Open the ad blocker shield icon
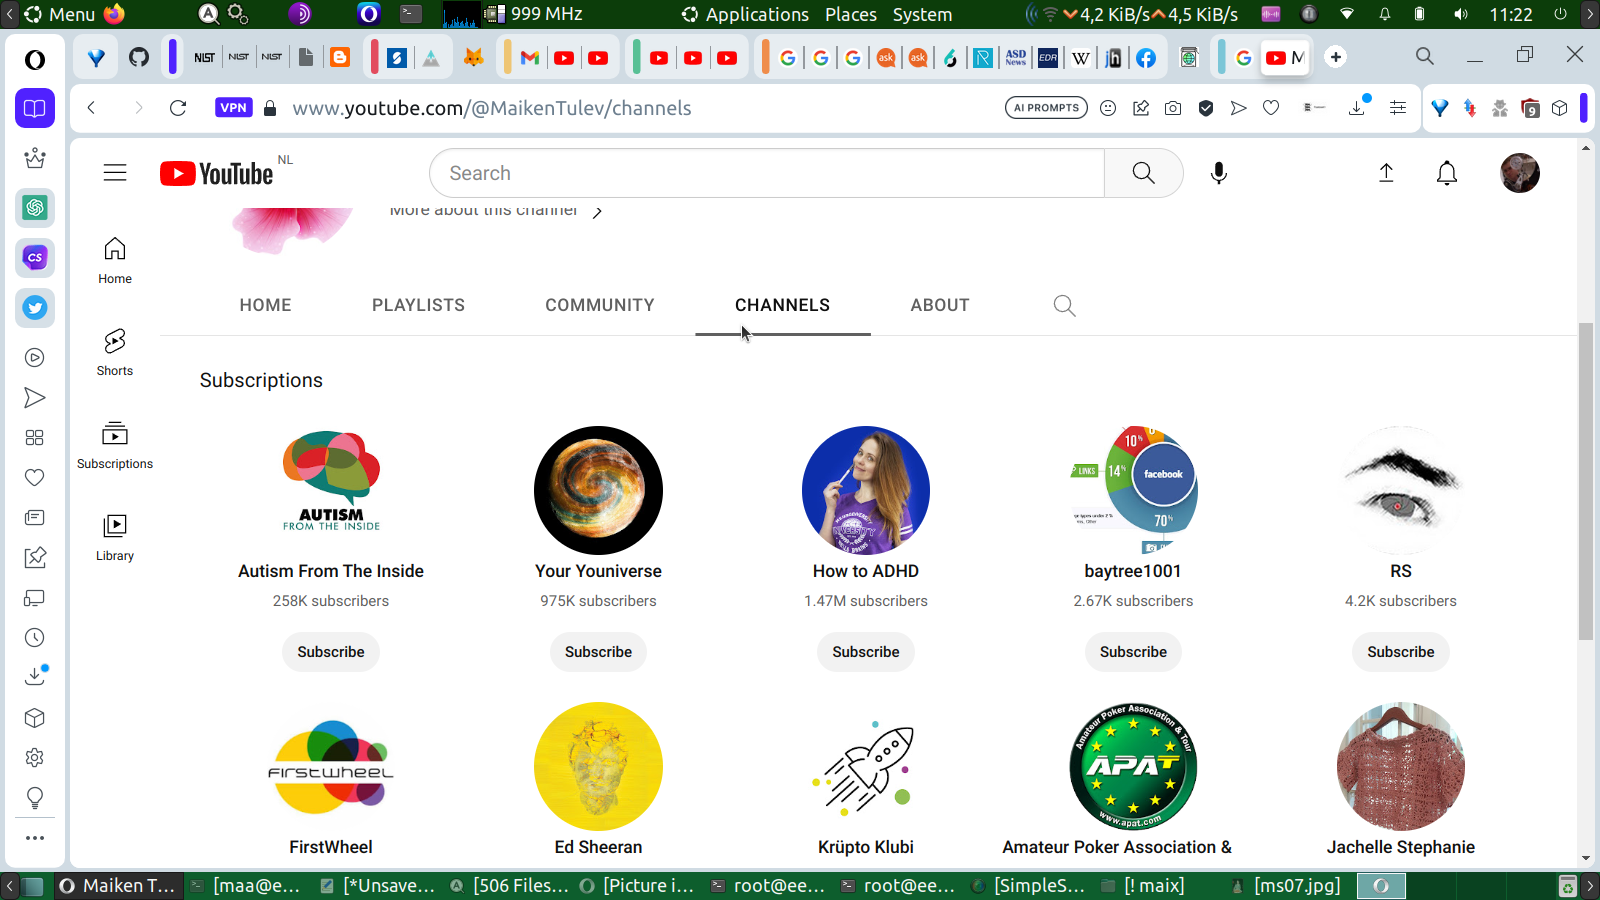This screenshot has height=900, width=1600. [1206, 108]
